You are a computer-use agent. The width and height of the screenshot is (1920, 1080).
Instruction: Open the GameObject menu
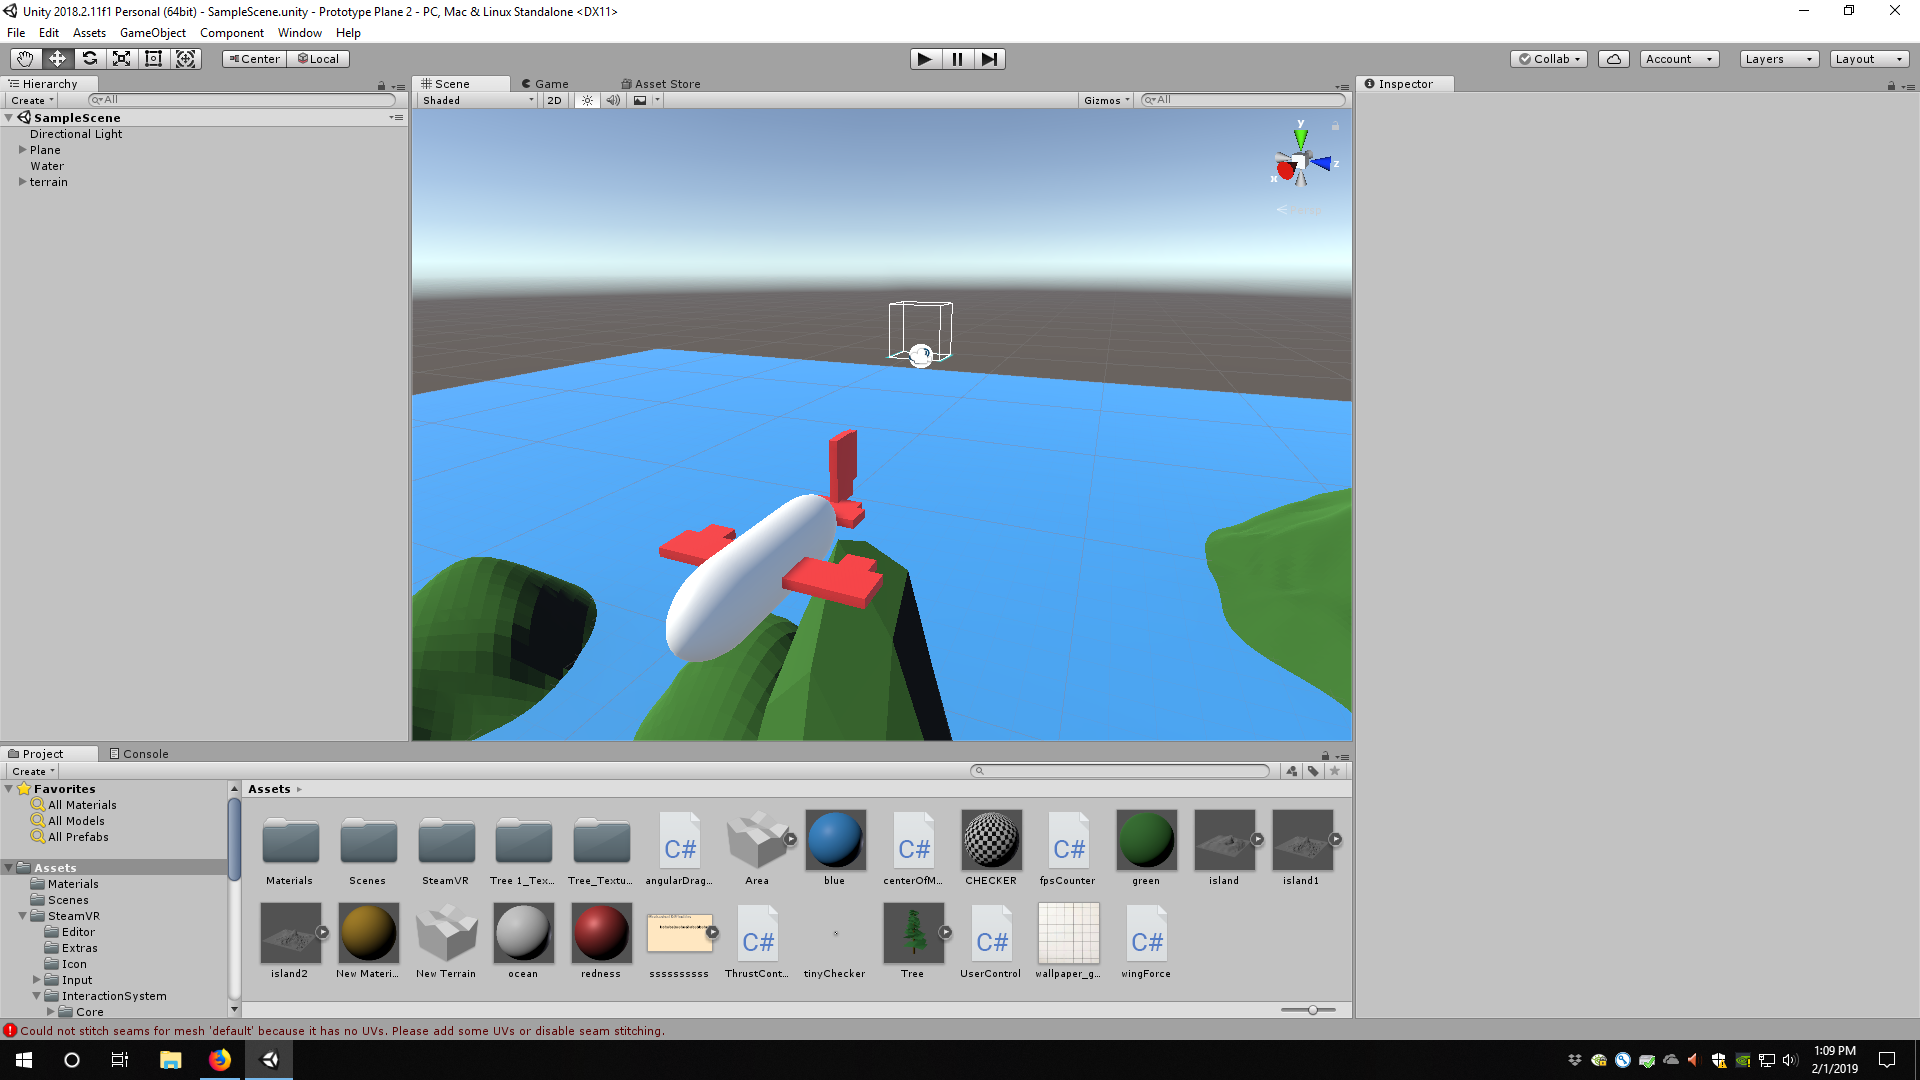pyautogui.click(x=152, y=33)
